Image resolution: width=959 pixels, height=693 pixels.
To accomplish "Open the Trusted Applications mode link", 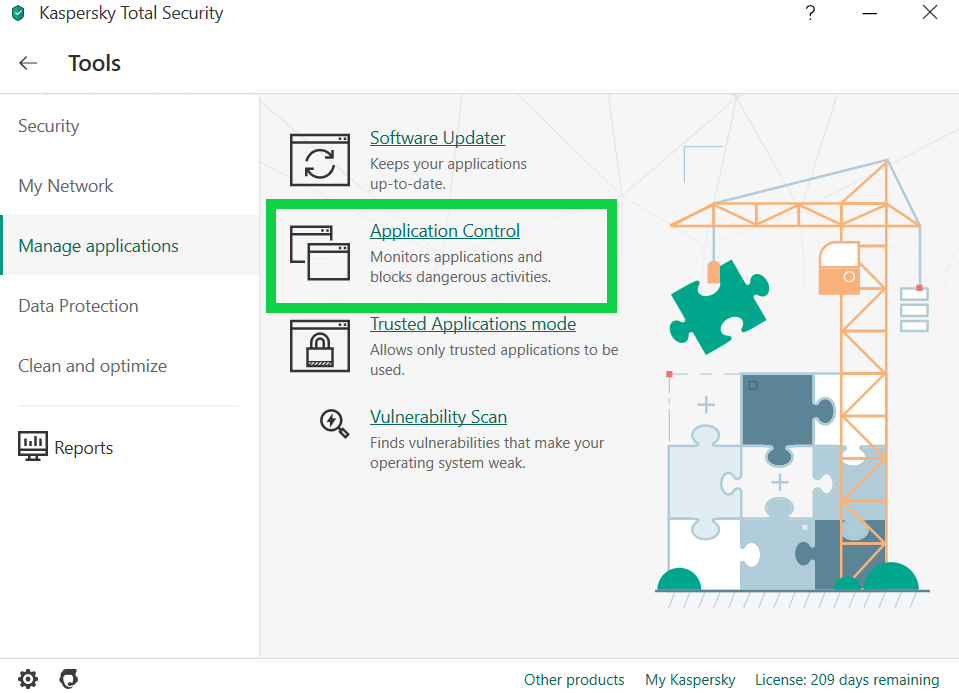I will tap(473, 324).
